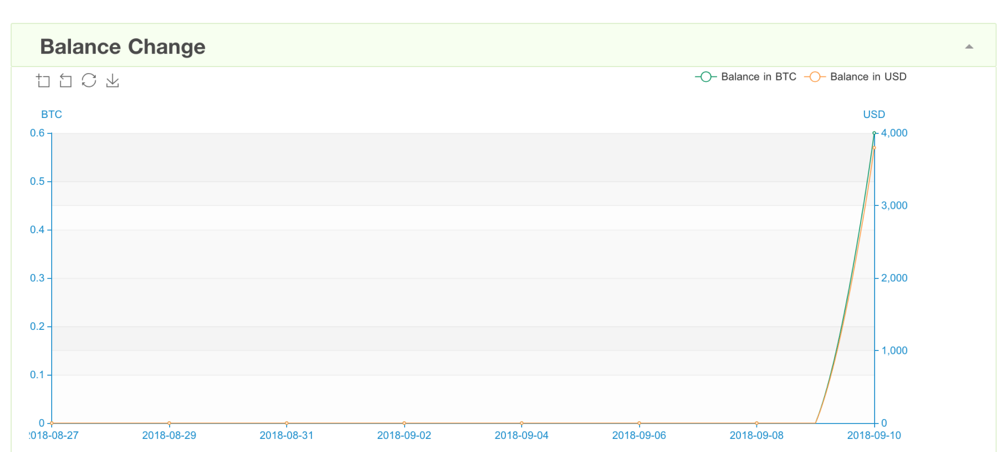Collapse the Balance Change panel arrow
Viewport: 999px width, 452px height.
[x=969, y=47]
